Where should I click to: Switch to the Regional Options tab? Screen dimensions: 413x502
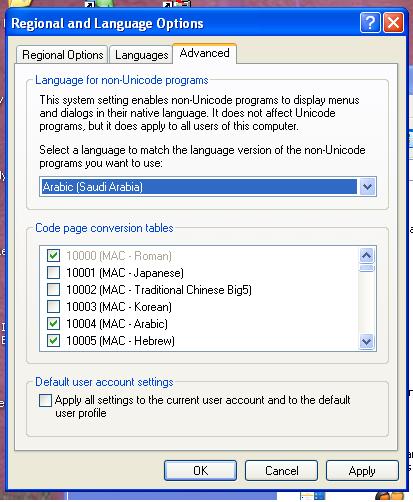pyautogui.click(x=62, y=55)
